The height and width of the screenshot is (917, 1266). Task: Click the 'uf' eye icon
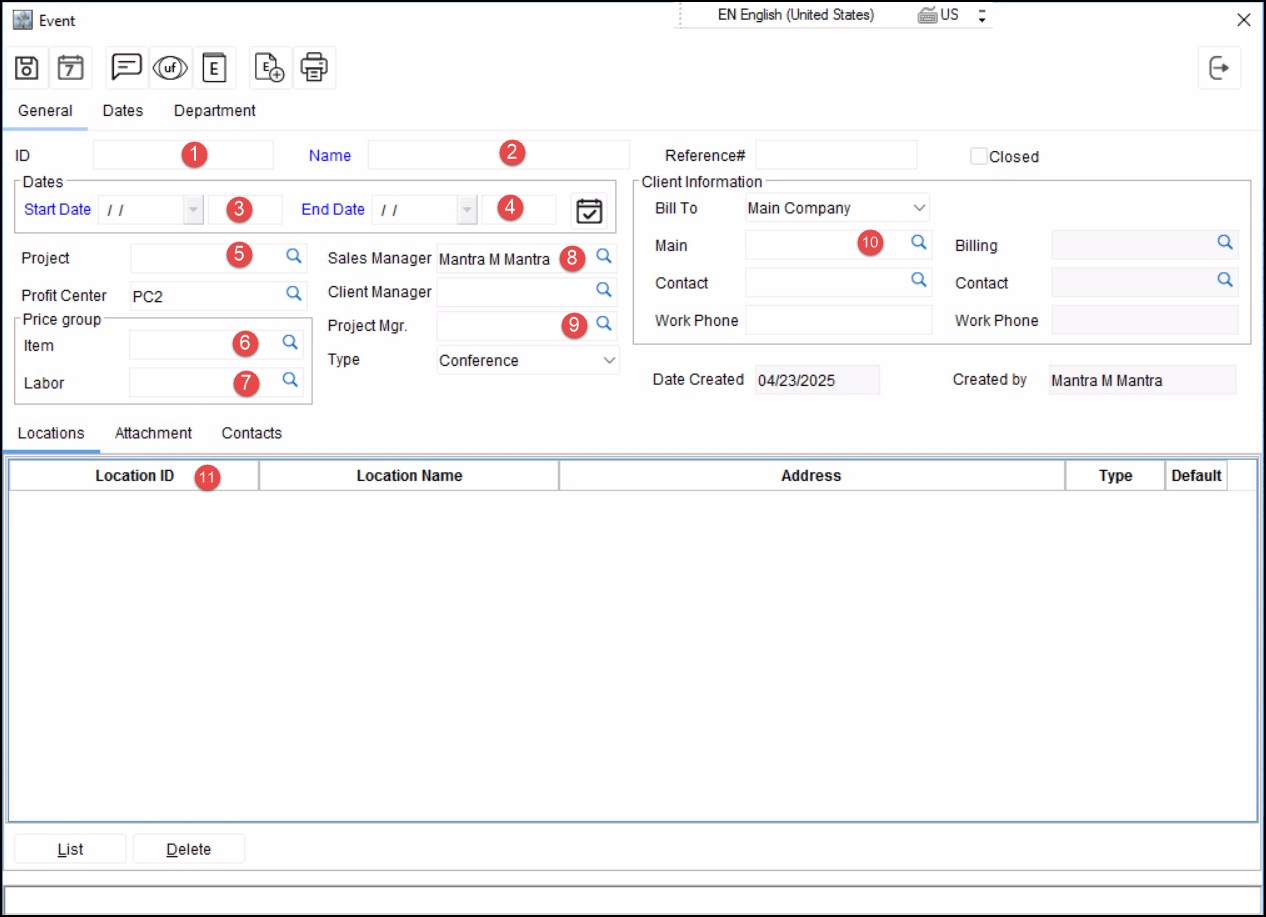[x=170, y=68]
